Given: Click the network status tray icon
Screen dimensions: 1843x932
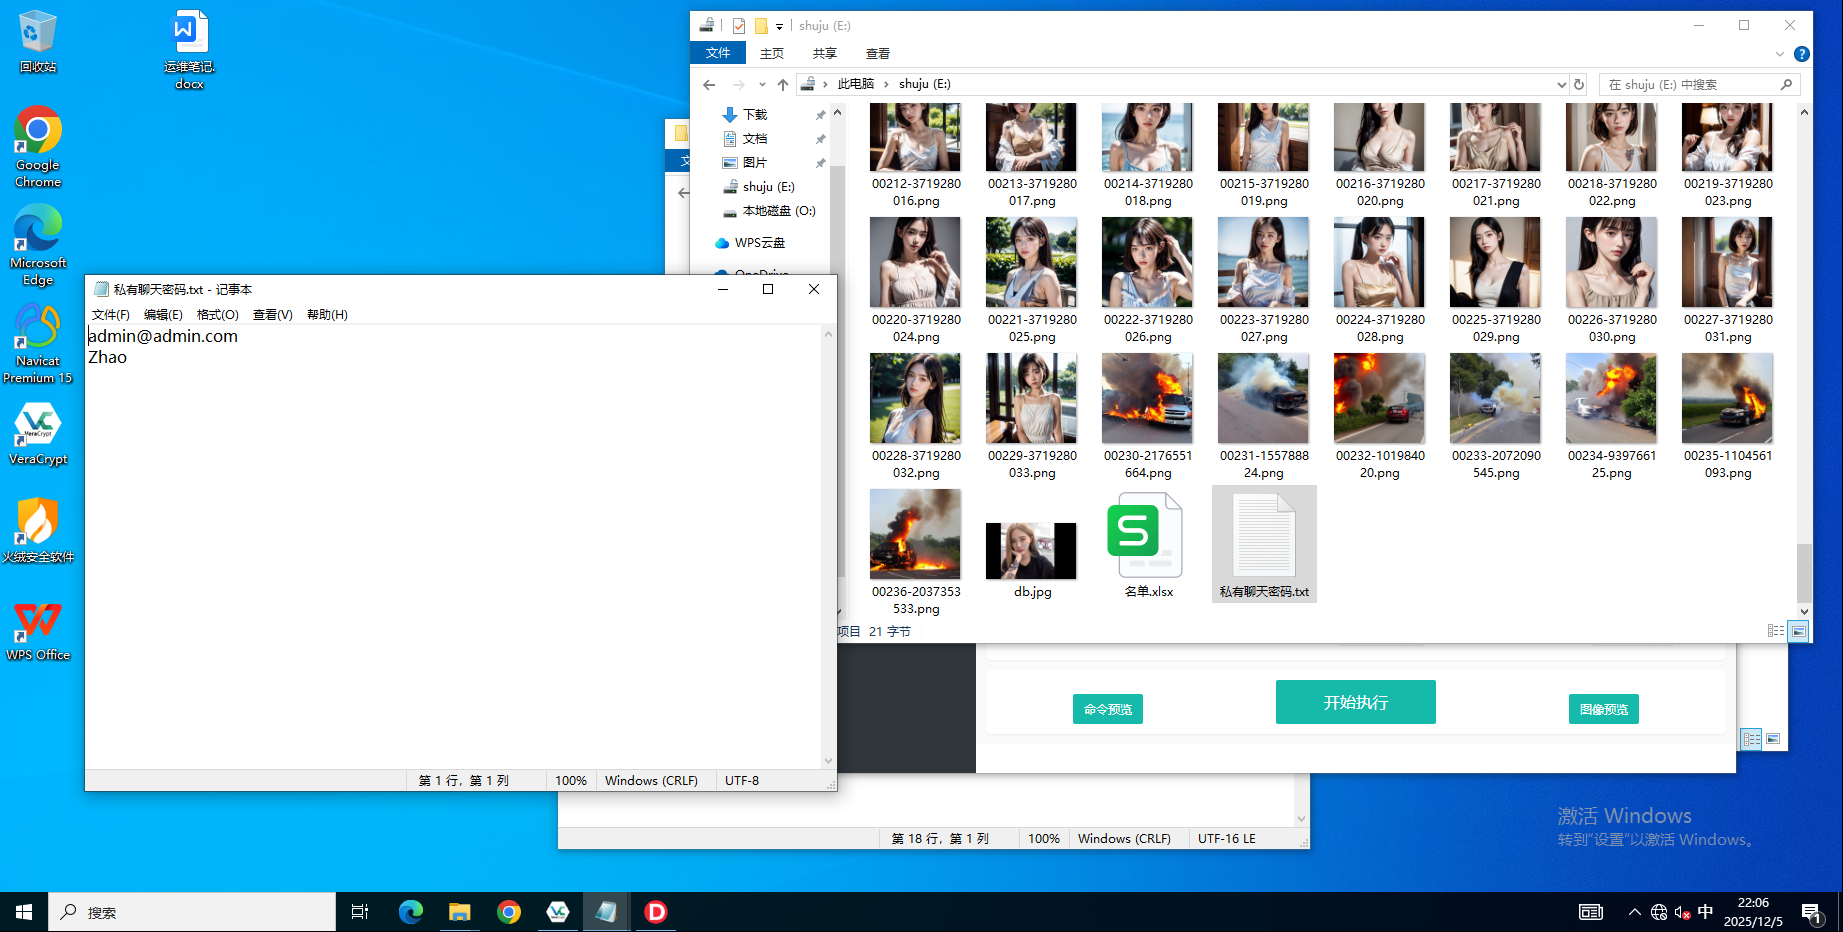Looking at the screenshot, I should 1659,912.
